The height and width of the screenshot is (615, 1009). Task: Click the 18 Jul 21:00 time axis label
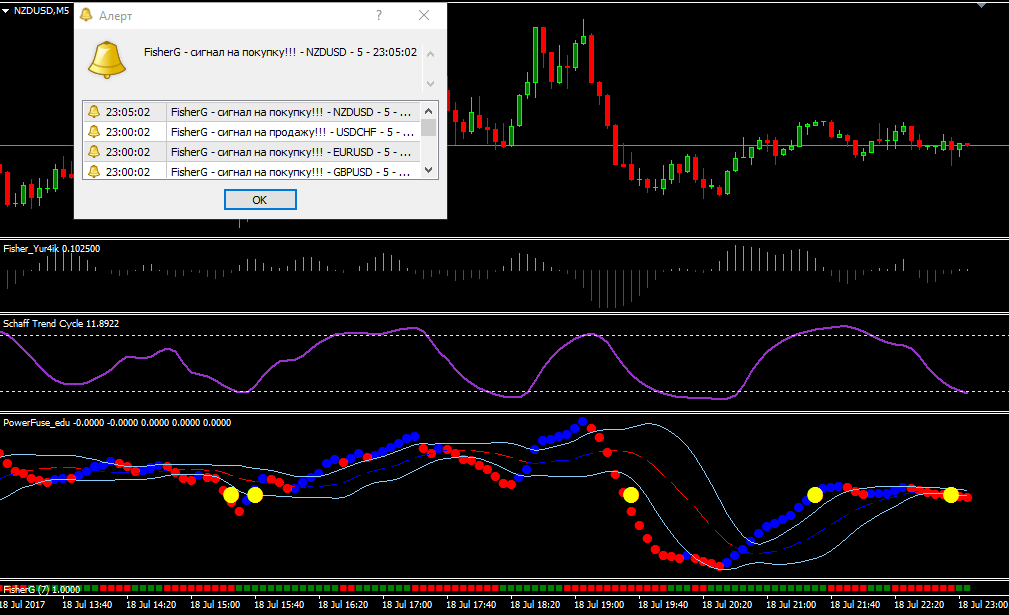pos(791,605)
